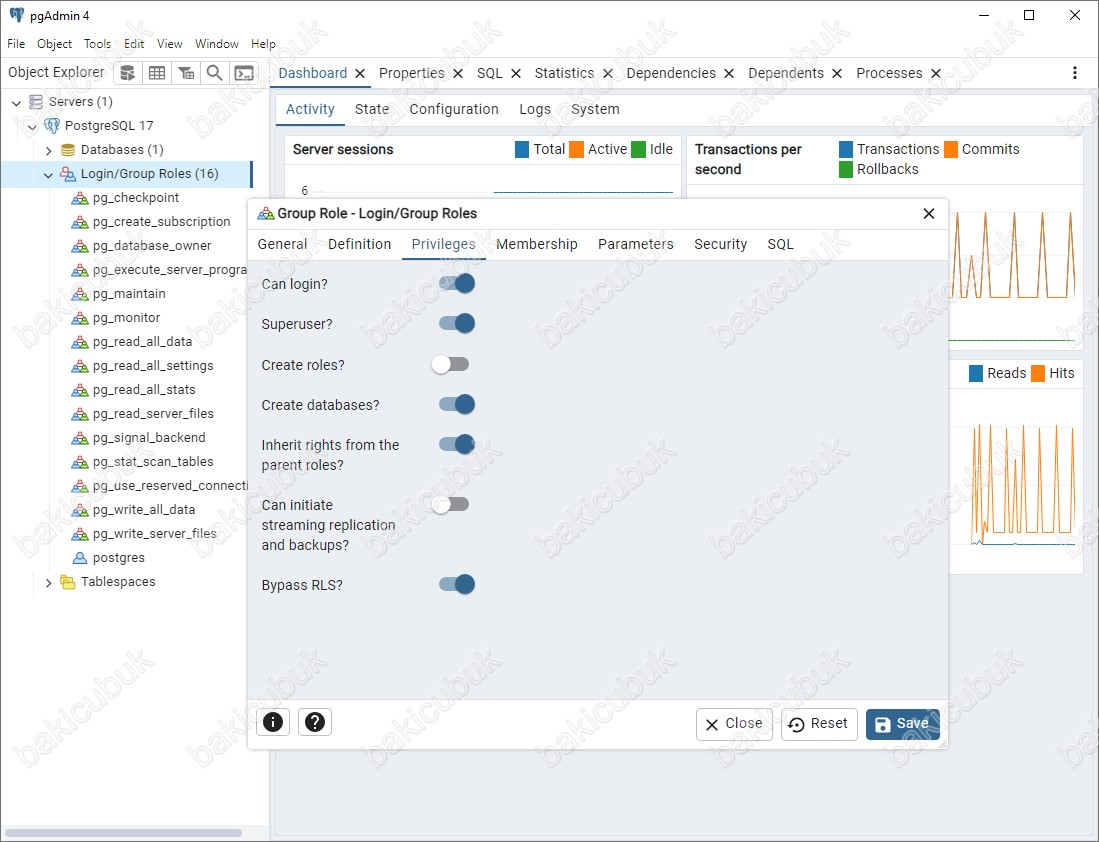Open the Parameters tab in dialog
This screenshot has width=1099, height=842.
[636, 244]
